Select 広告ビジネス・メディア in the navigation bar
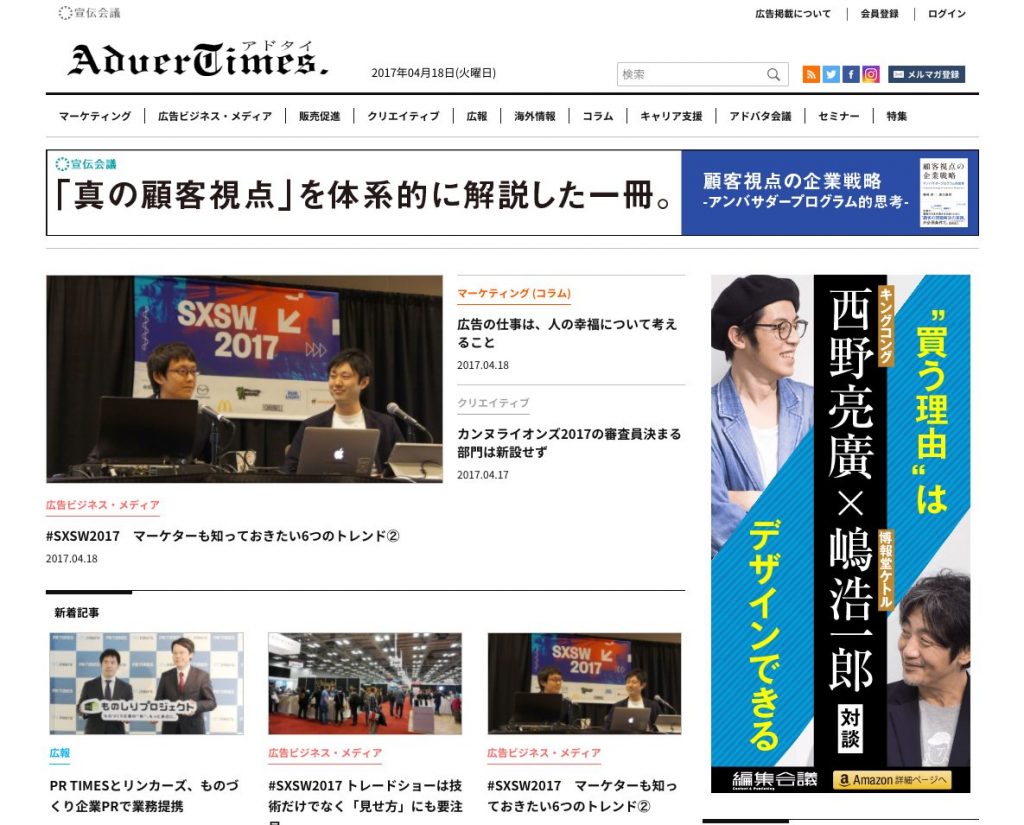 pyautogui.click(x=215, y=116)
